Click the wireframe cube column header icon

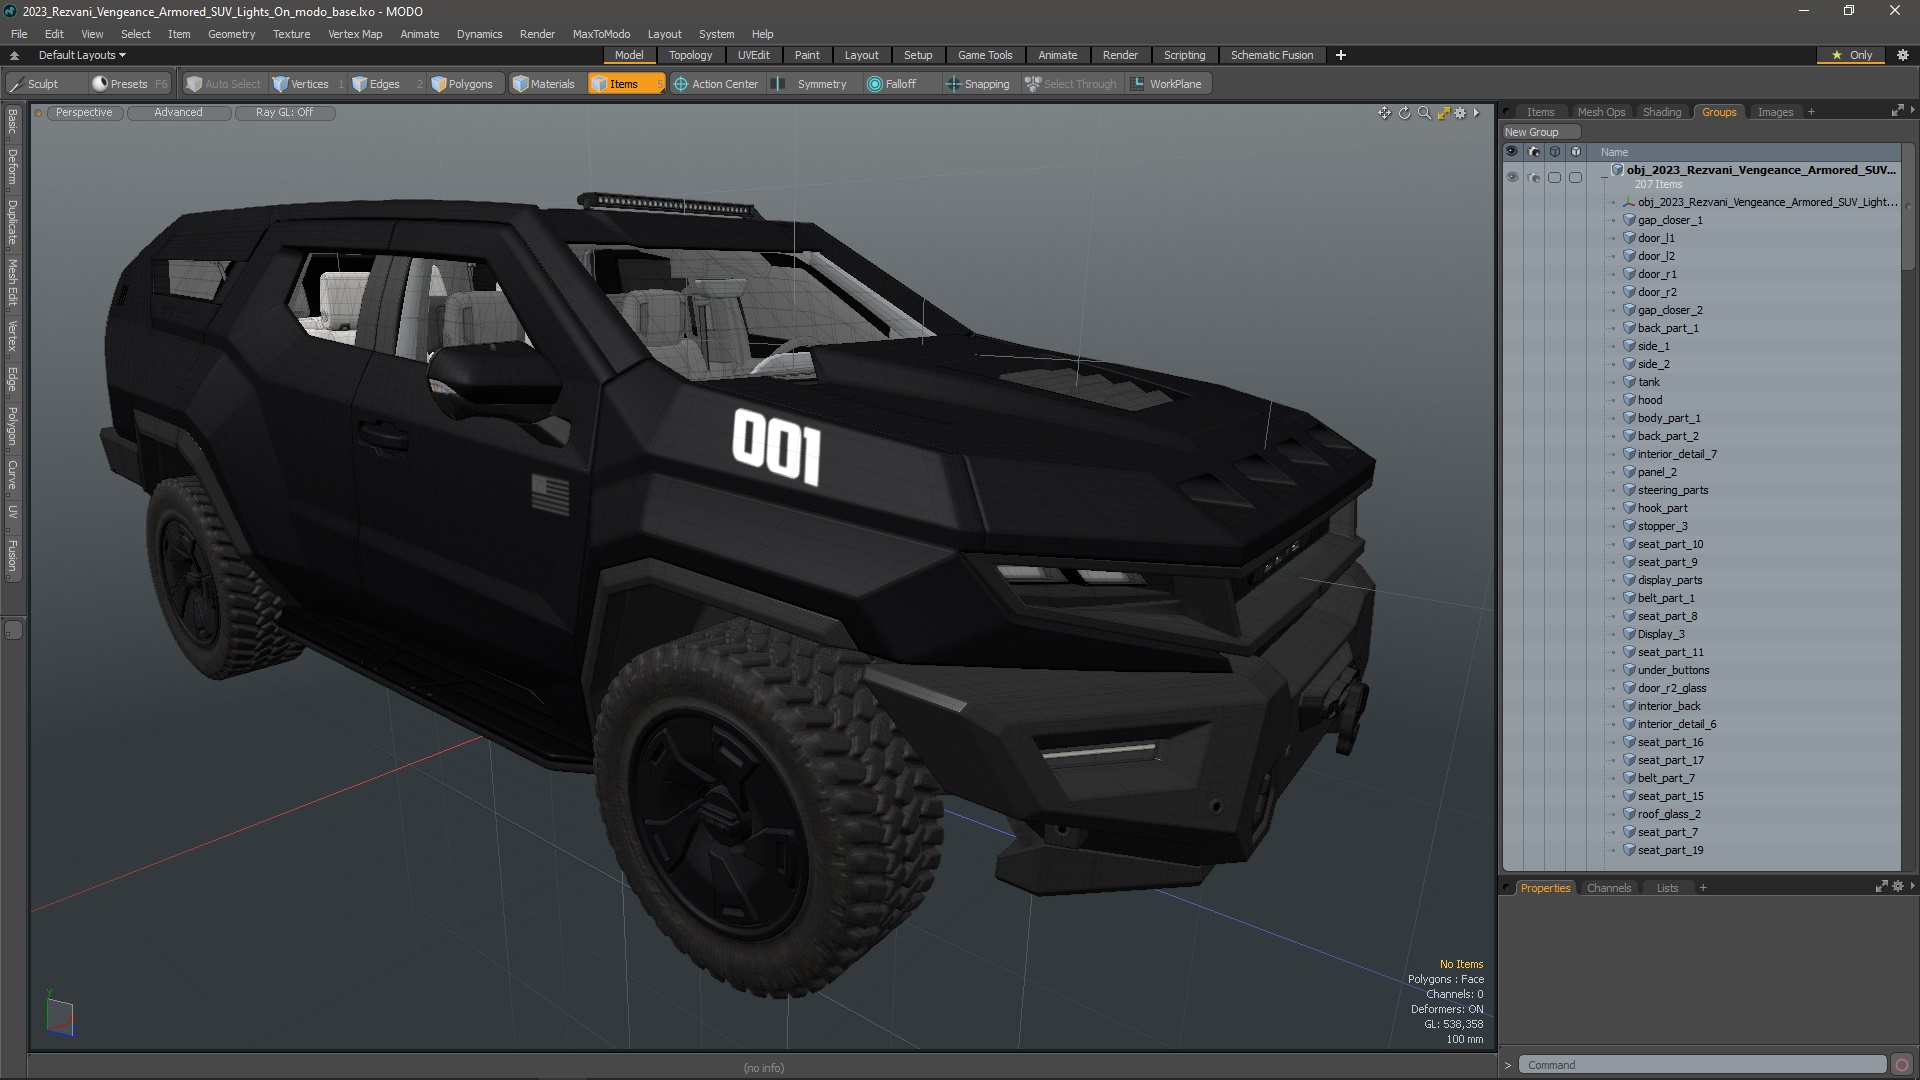click(x=1554, y=152)
